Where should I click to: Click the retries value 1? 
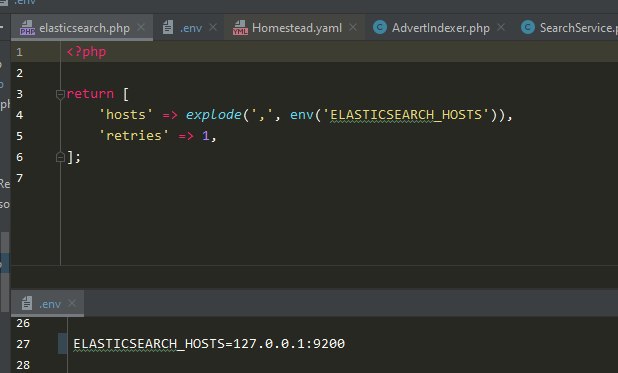(205, 136)
